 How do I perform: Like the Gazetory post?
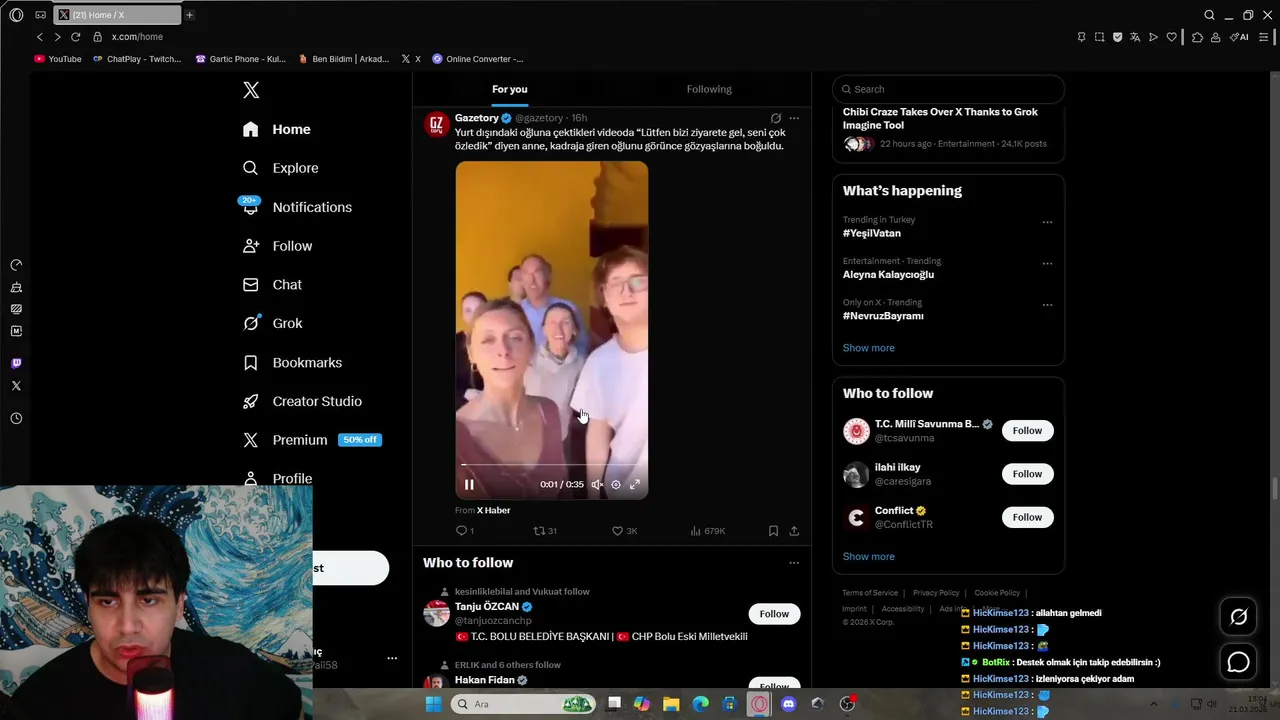(624, 531)
